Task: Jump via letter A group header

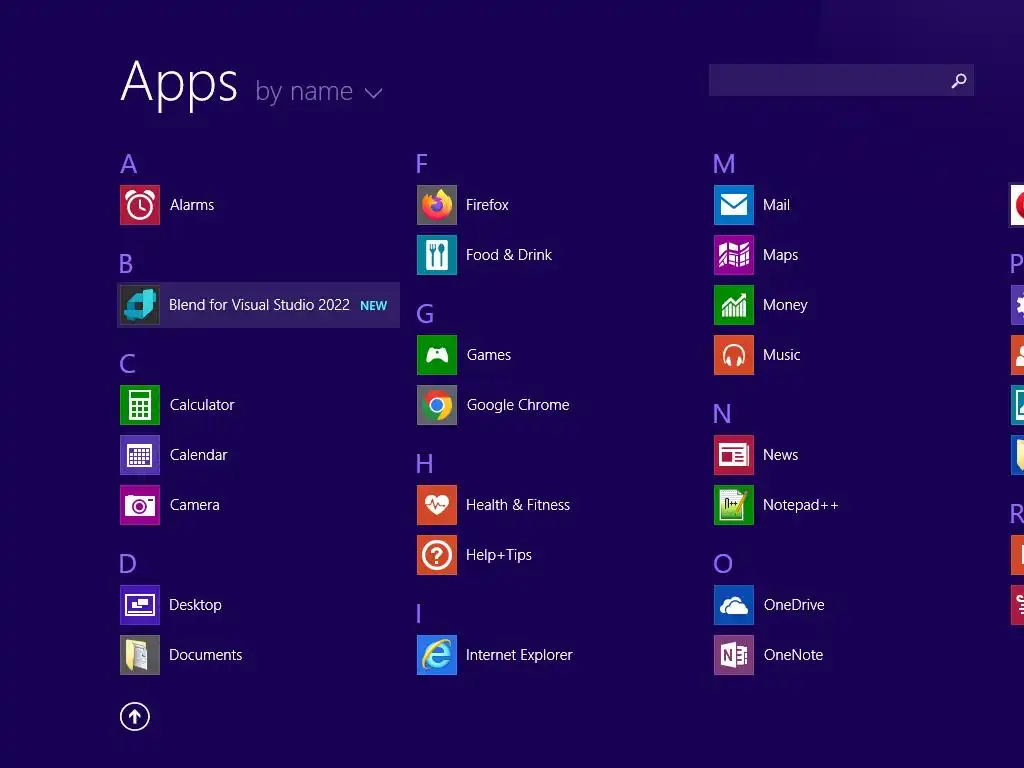Action: pos(129,164)
